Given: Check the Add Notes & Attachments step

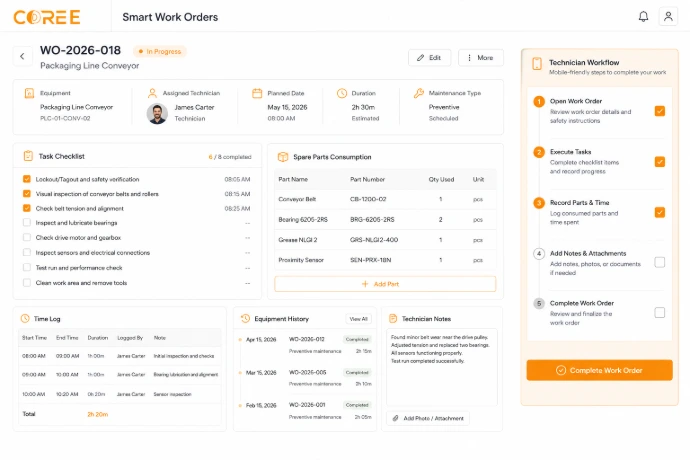Looking at the screenshot, I should 660,262.
